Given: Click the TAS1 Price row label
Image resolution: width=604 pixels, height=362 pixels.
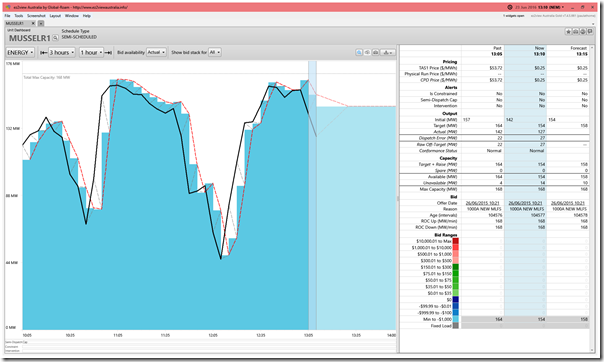Looking at the screenshot, I should [438, 68].
